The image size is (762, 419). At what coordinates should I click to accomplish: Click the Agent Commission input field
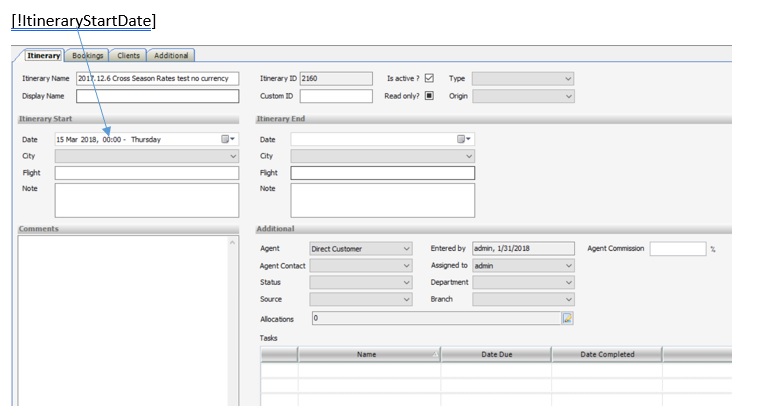pos(677,248)
